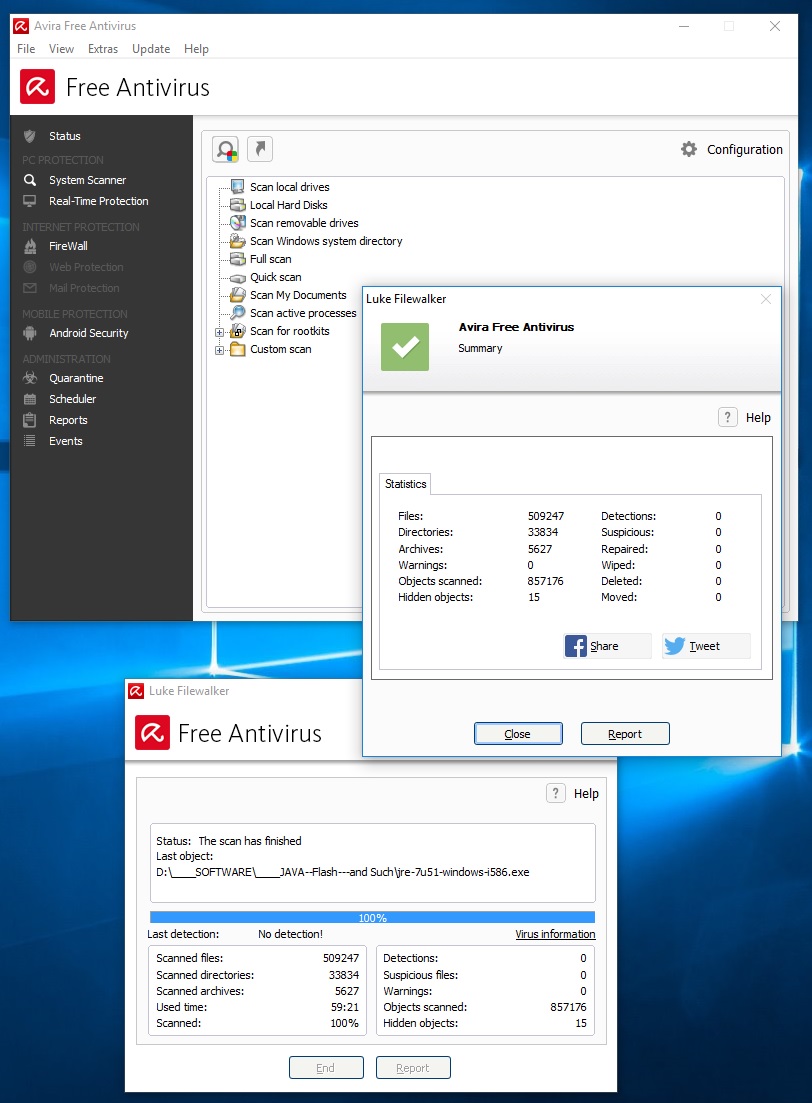Click the last object file path text
Image resolution: width=812 pixels, height=1103 pixels.
click(x=343, y=872)
